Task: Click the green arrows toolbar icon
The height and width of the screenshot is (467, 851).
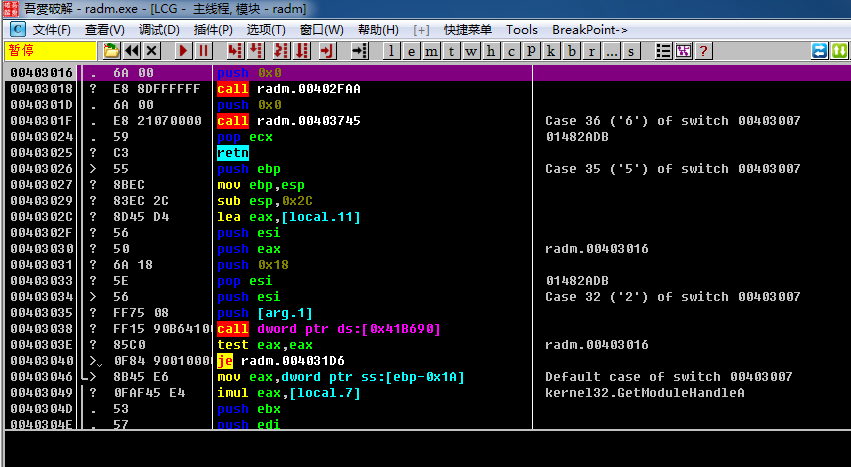Action: 840,51
